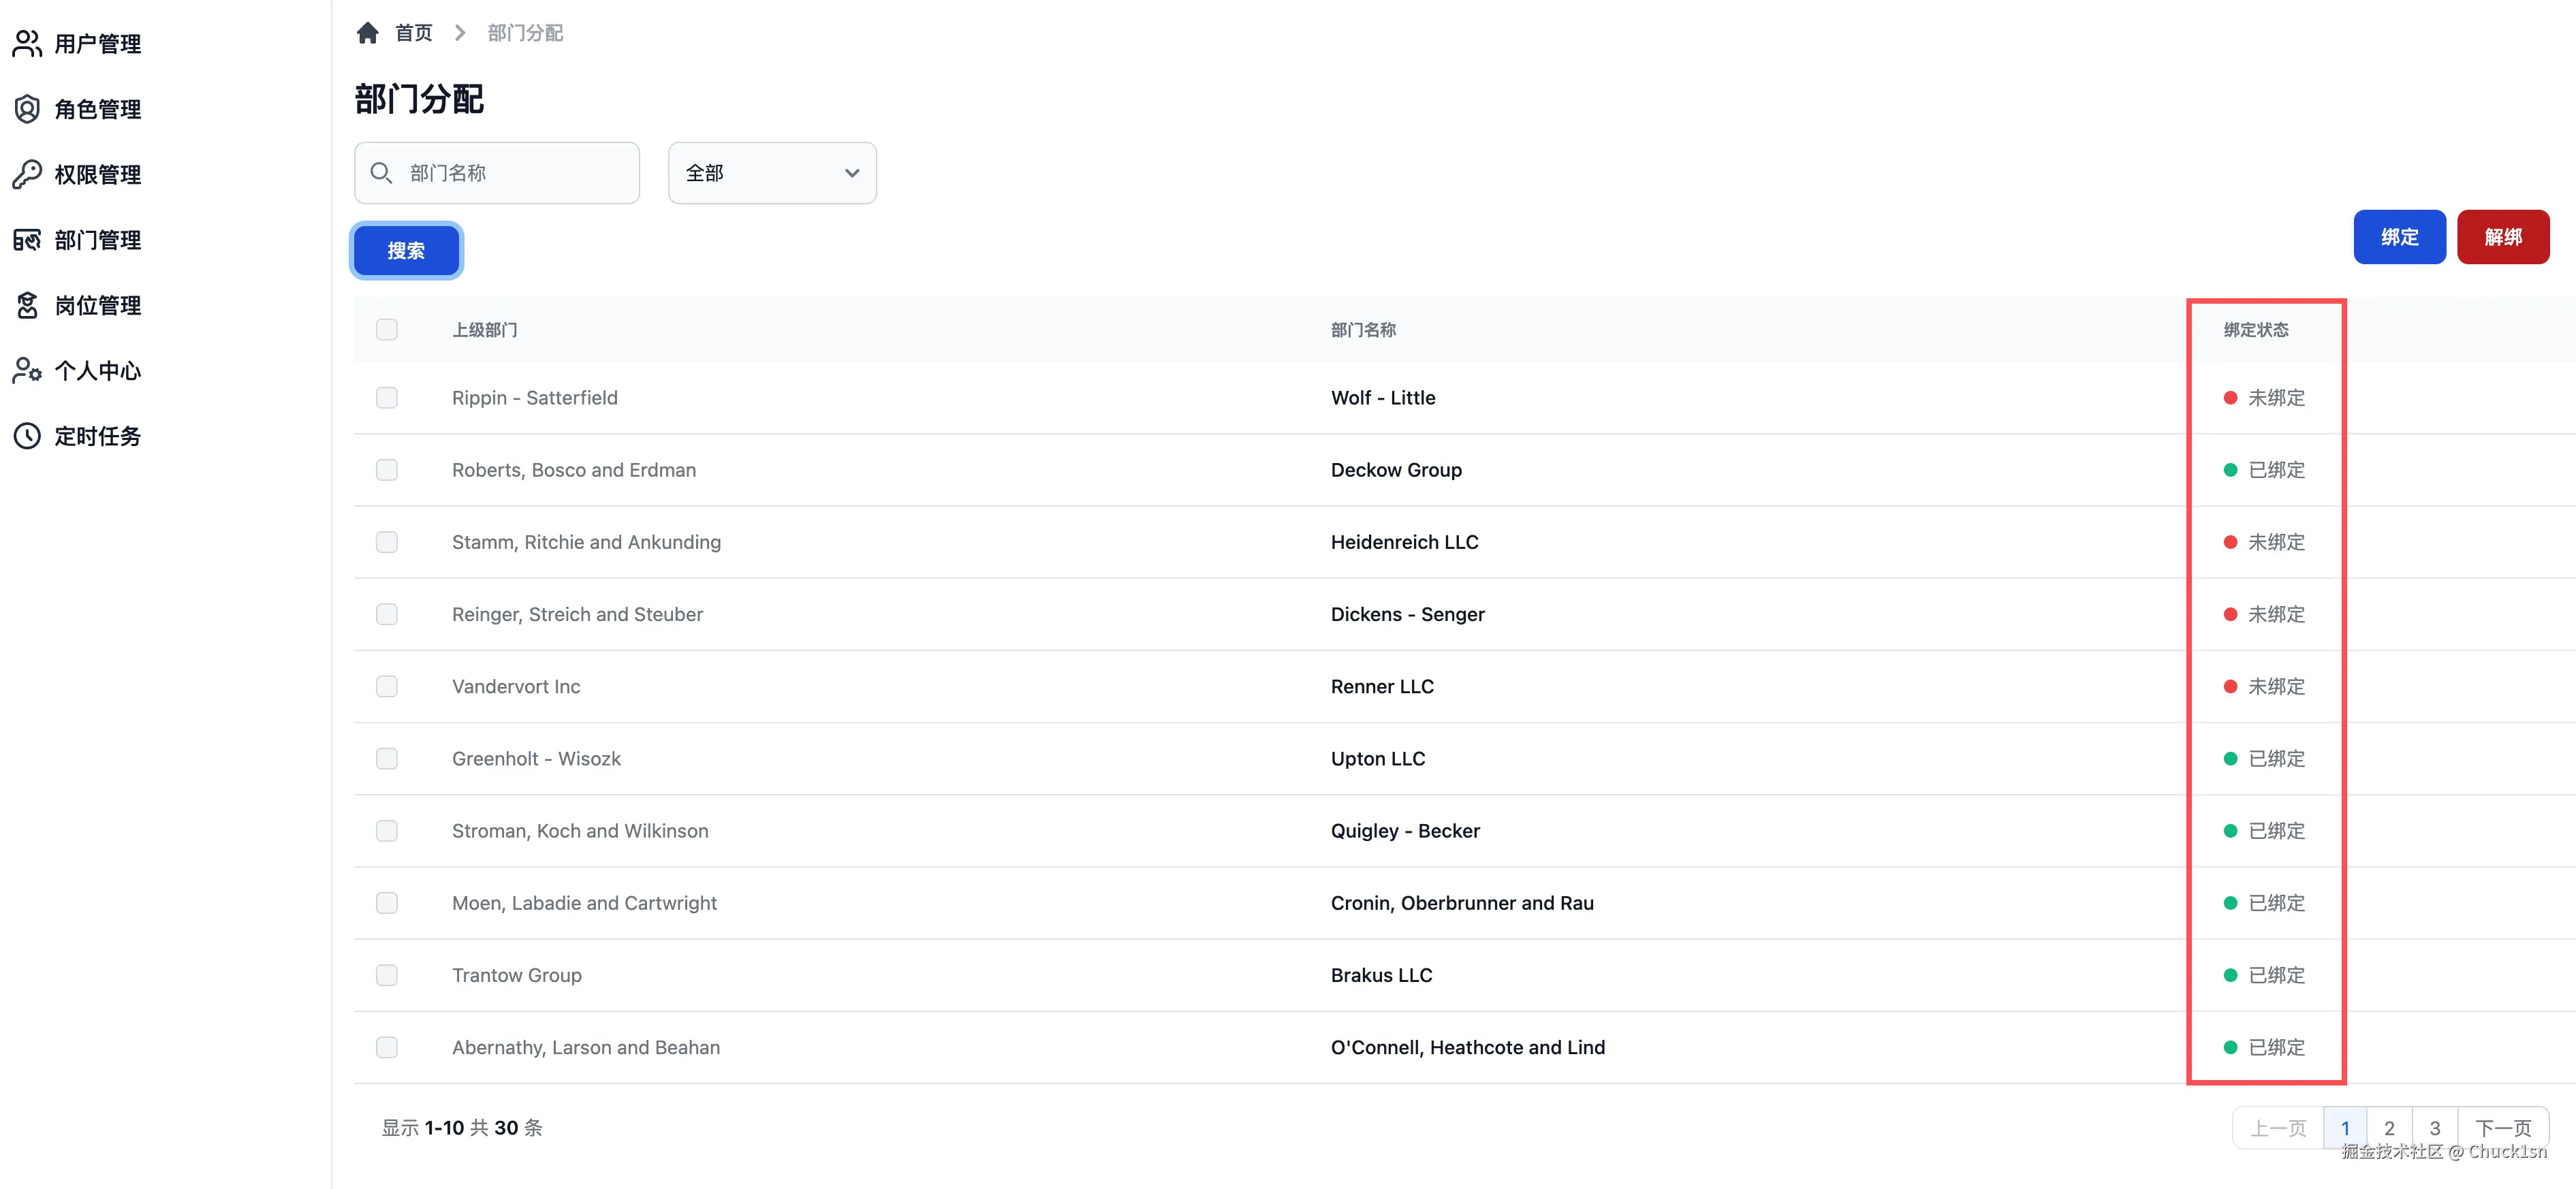Click the 个人中心 user-settings icon
The image size is (2576, 1189).
click(x=27, y=371)
